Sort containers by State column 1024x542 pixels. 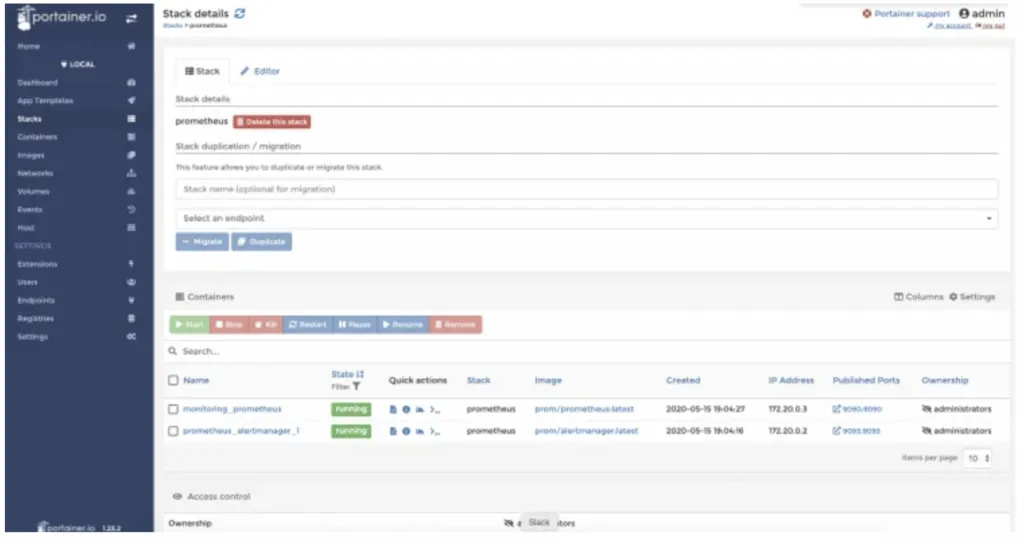[347, 375]
